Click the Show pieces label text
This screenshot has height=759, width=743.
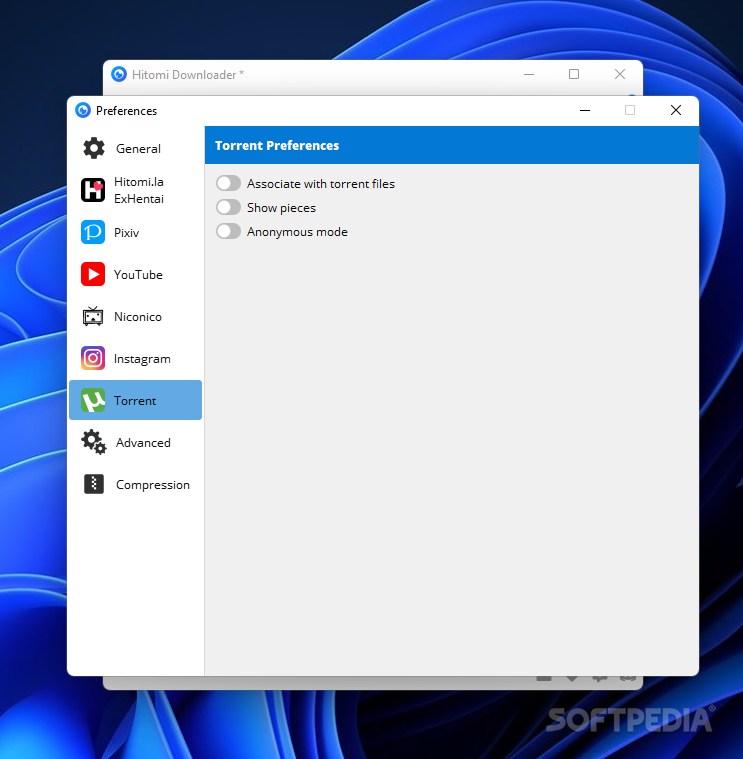pos(281,208)
